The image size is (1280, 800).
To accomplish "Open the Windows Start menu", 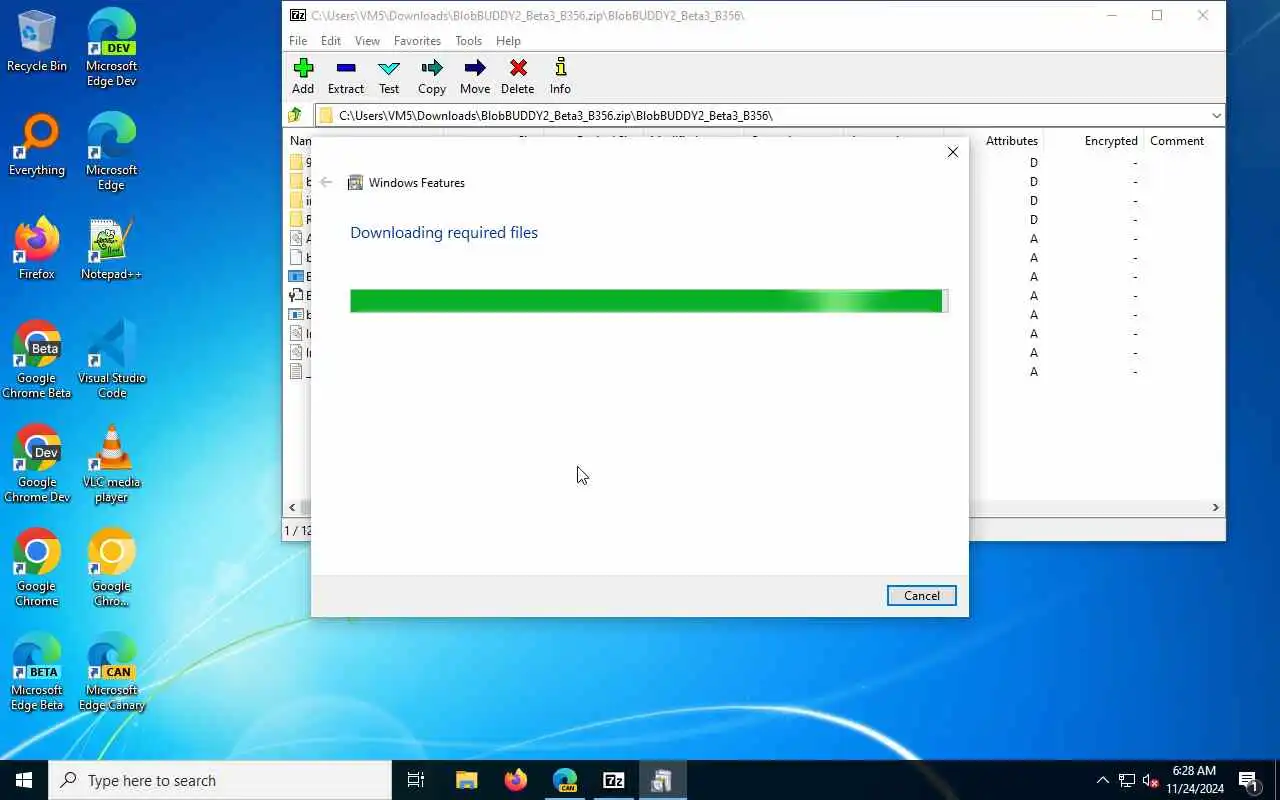I will 24,780.
